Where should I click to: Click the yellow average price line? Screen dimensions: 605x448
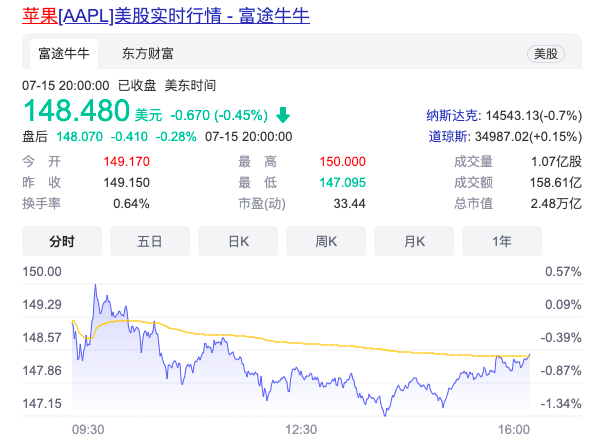(x=300, y=337)
